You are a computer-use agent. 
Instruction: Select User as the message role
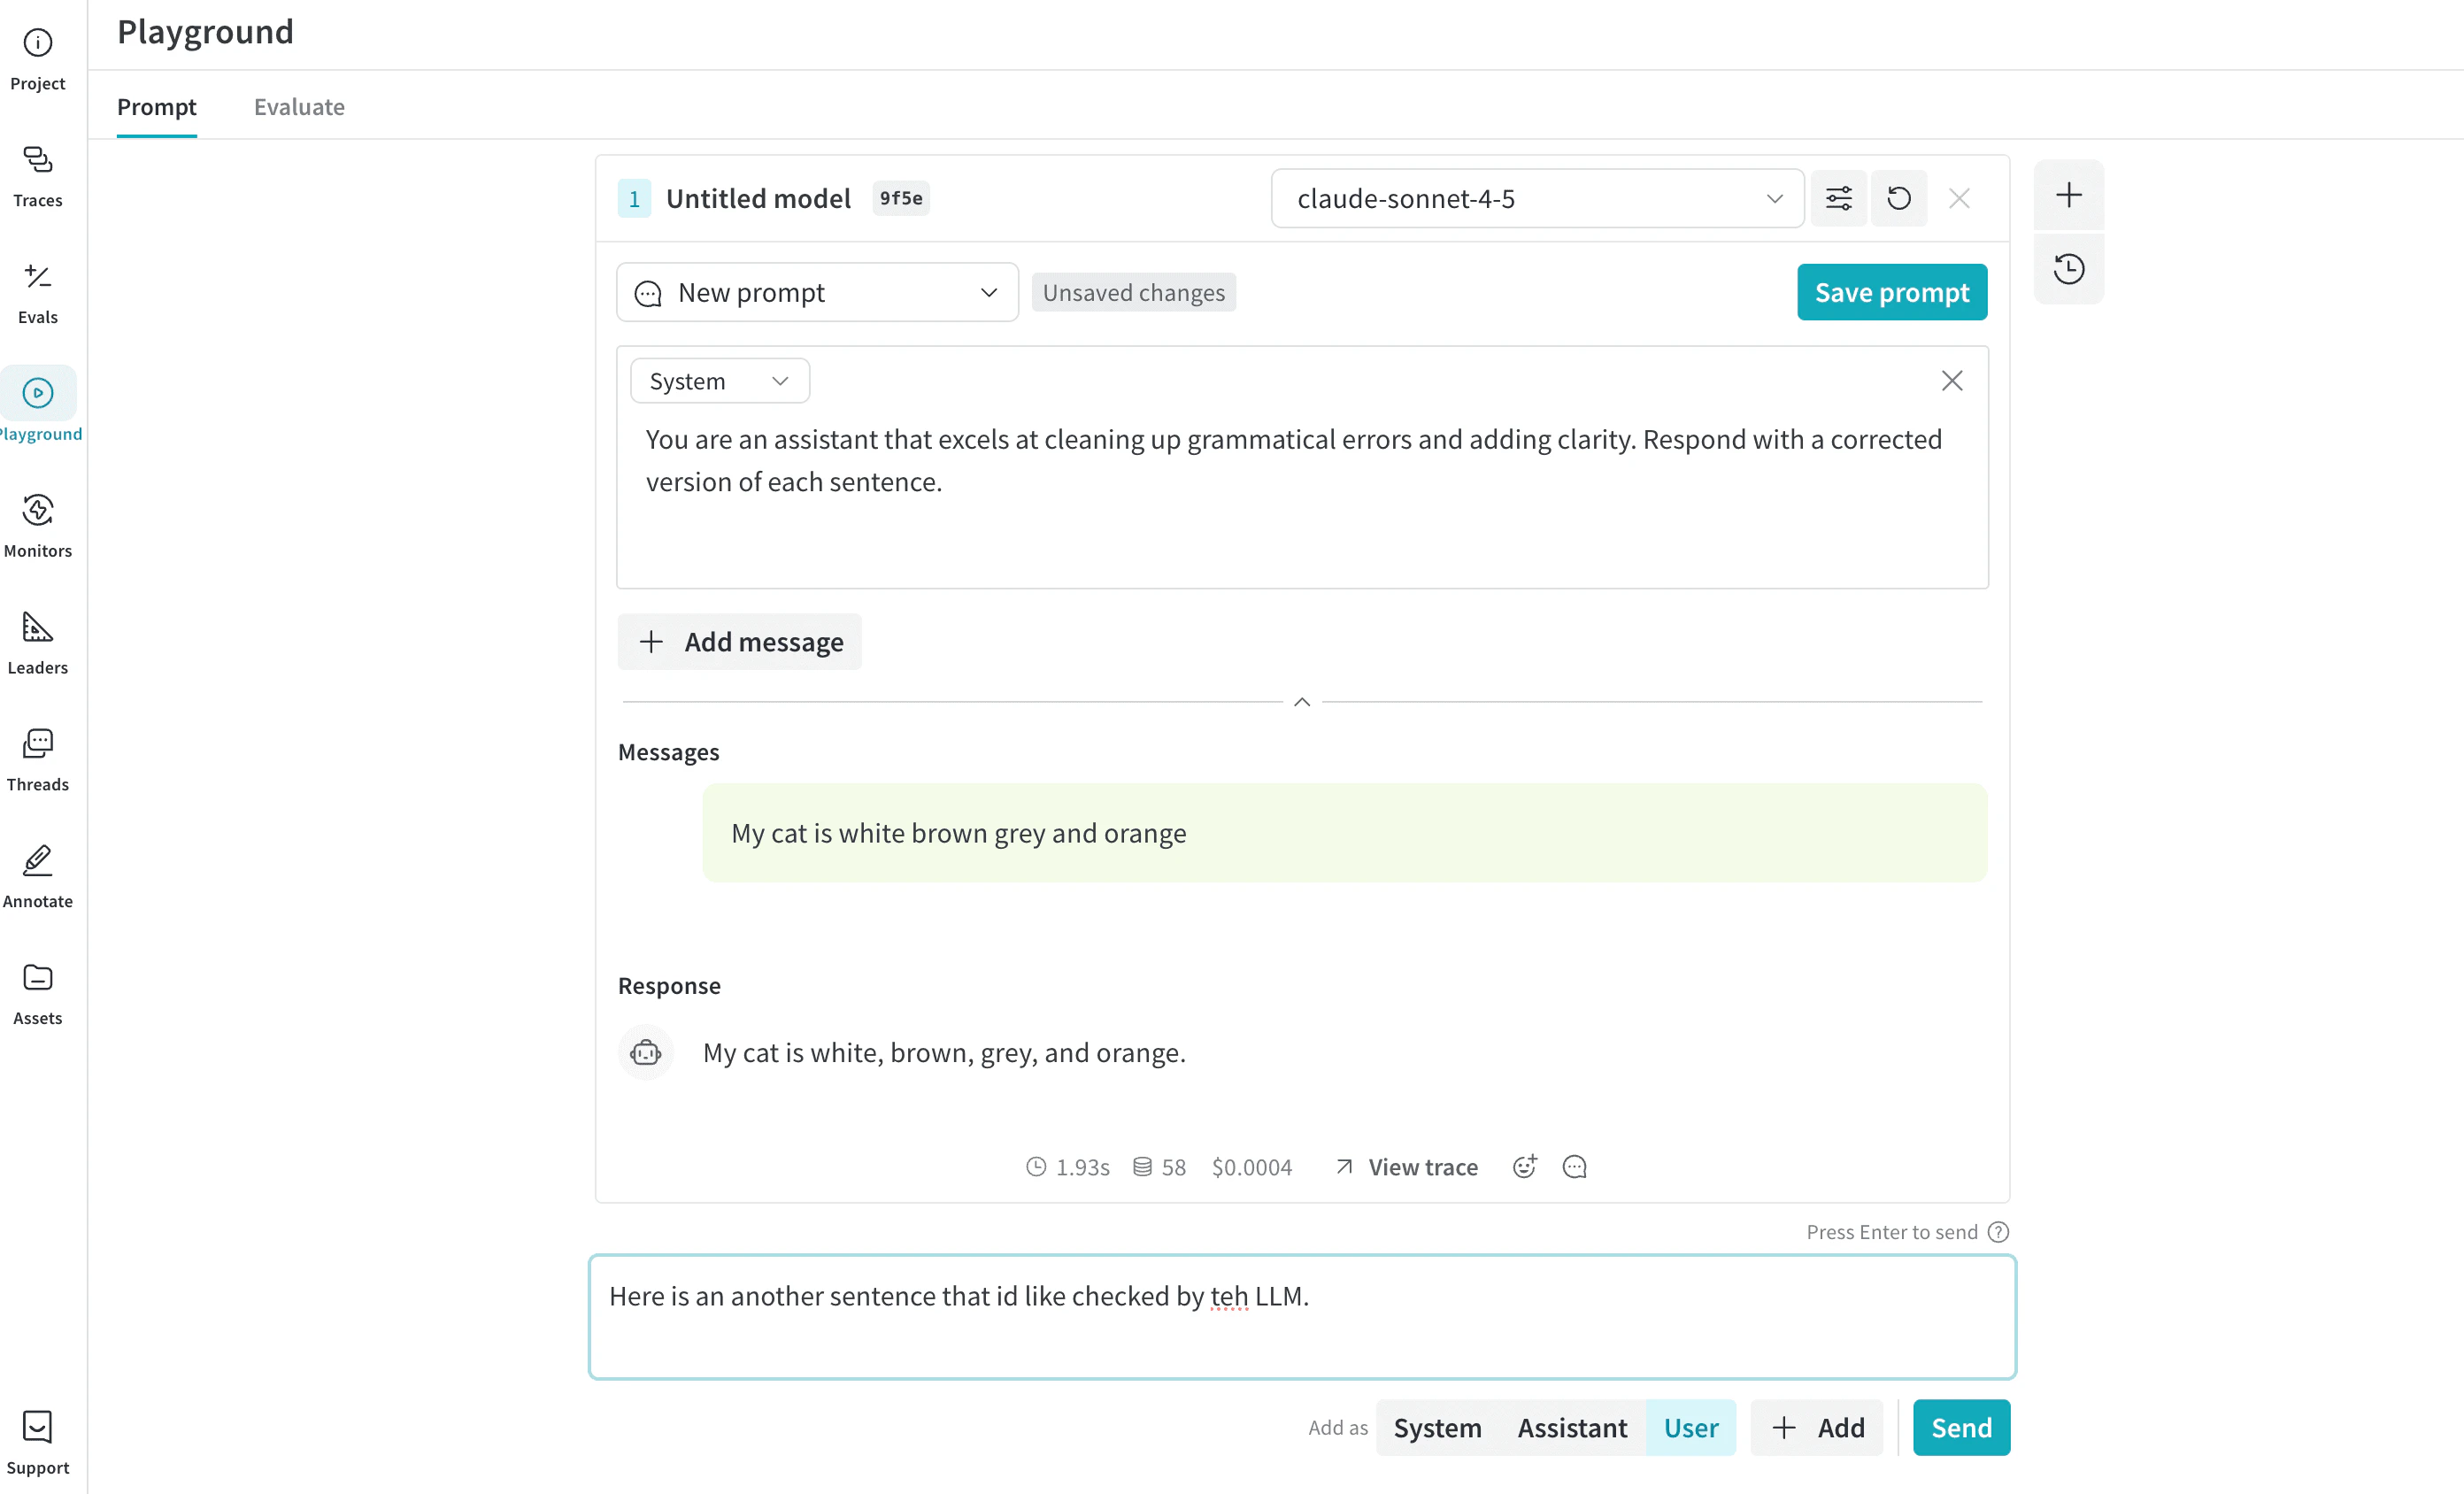click(x=1690, y=1427)
